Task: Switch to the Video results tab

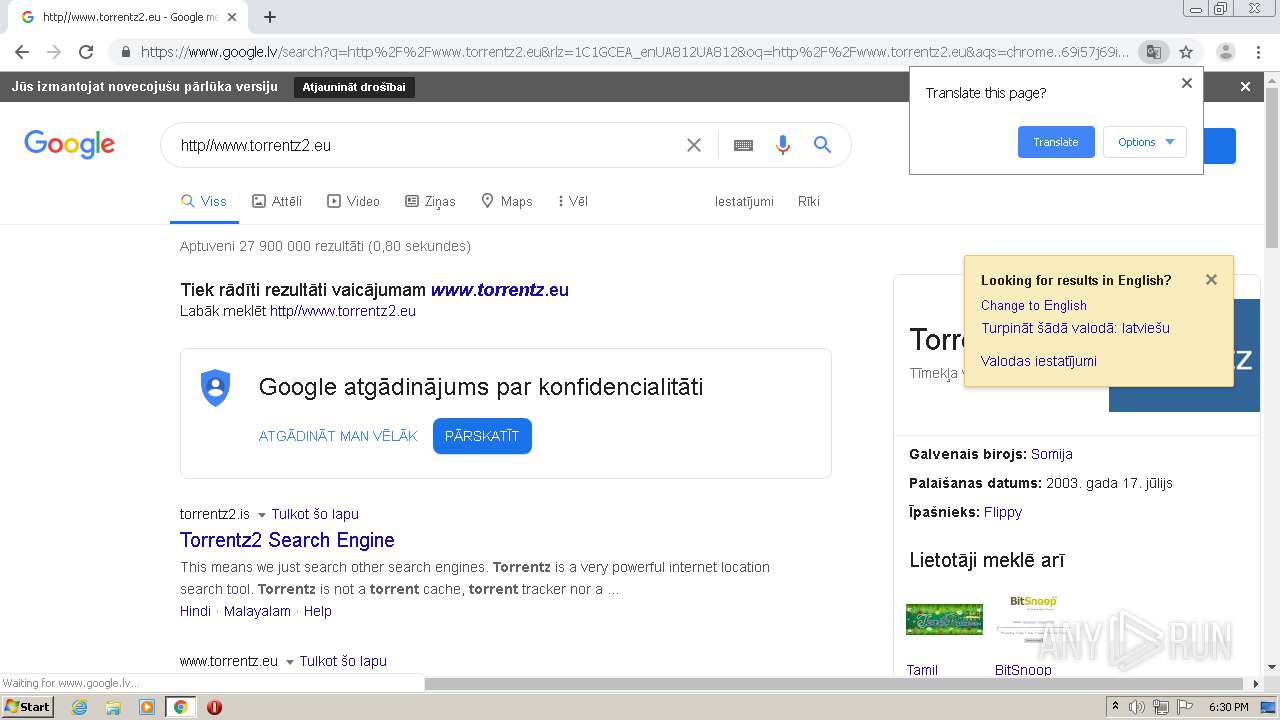Action: 354,201
